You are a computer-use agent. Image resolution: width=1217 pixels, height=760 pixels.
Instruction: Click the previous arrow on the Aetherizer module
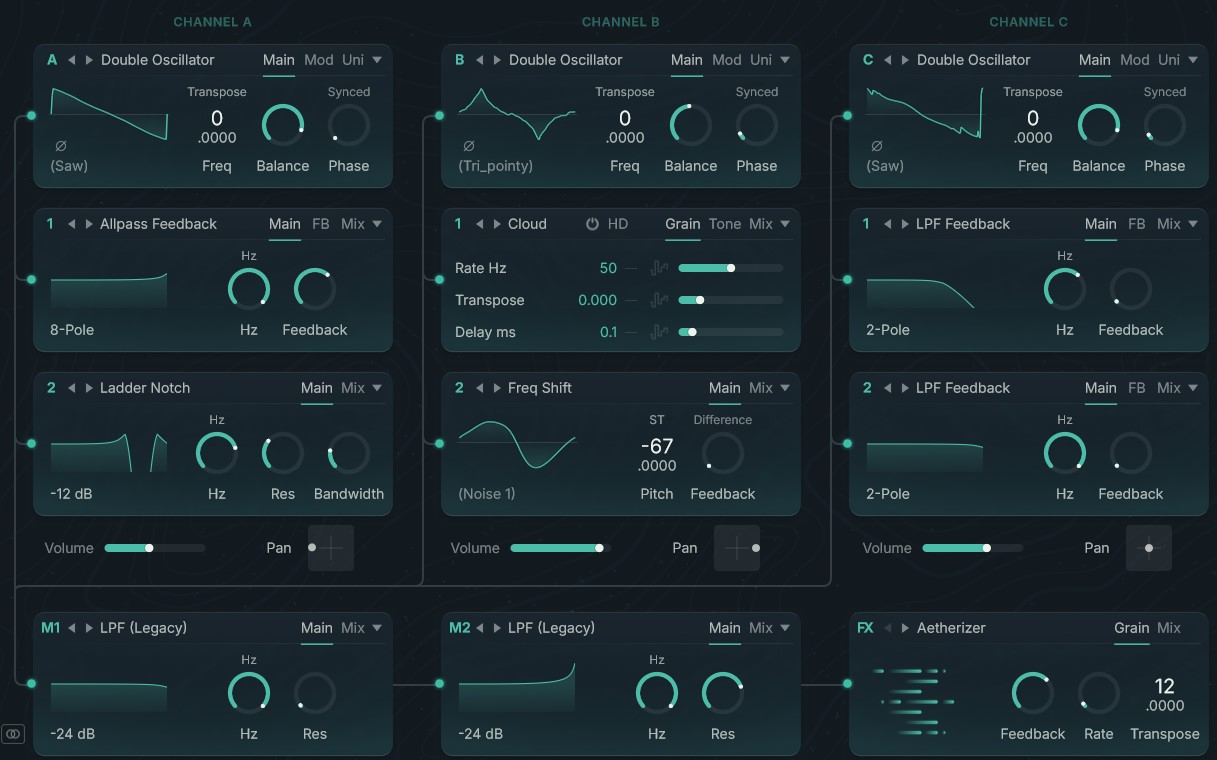[x=889, y=628]
